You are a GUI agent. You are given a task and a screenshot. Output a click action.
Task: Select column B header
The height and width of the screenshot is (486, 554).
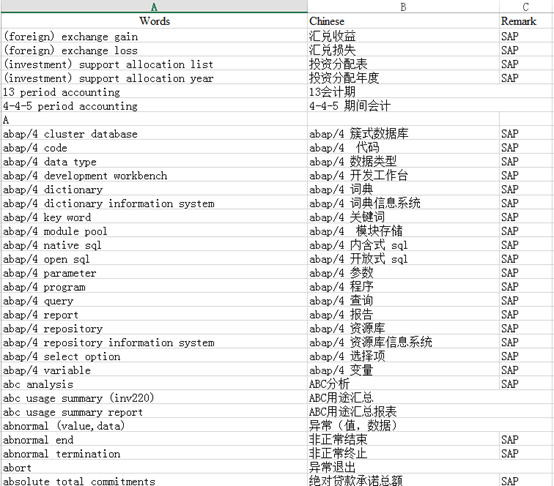[403, 6]
